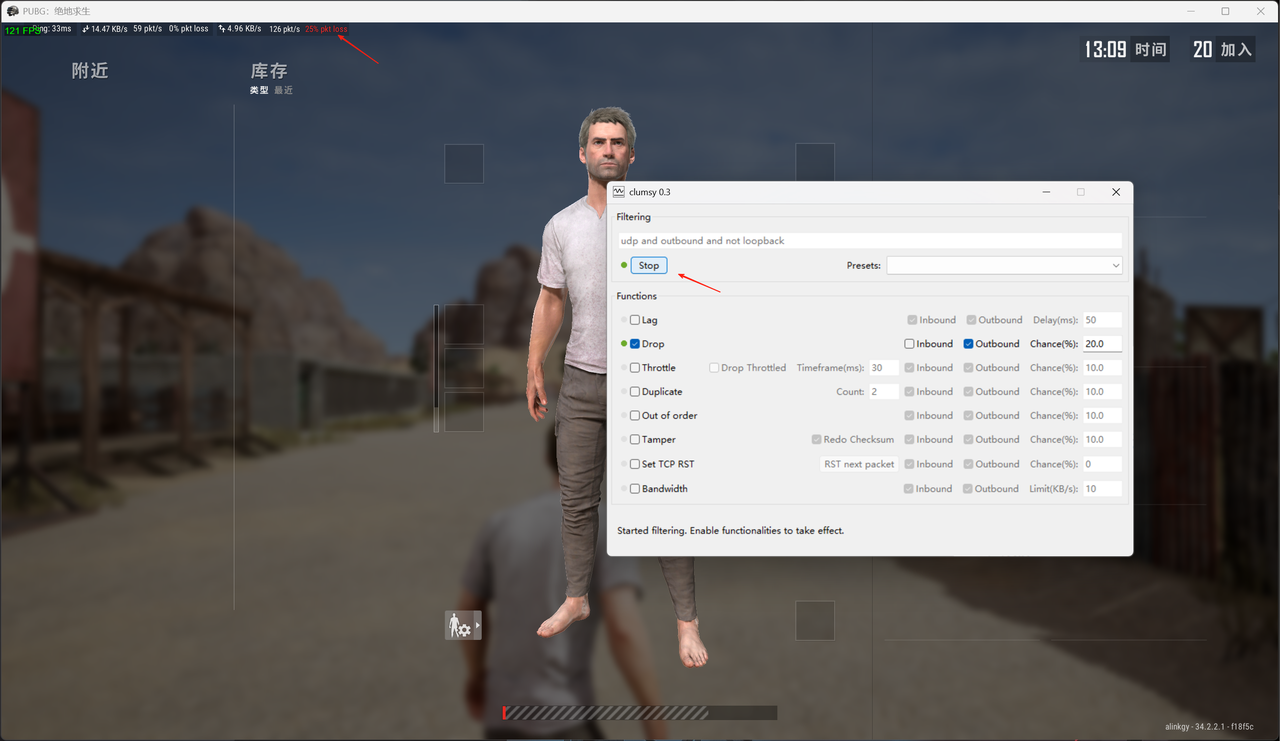1280x741 pixels.
Task: Click the Bandwidth Limit(KB/s) field
Action: (1102, 489)
